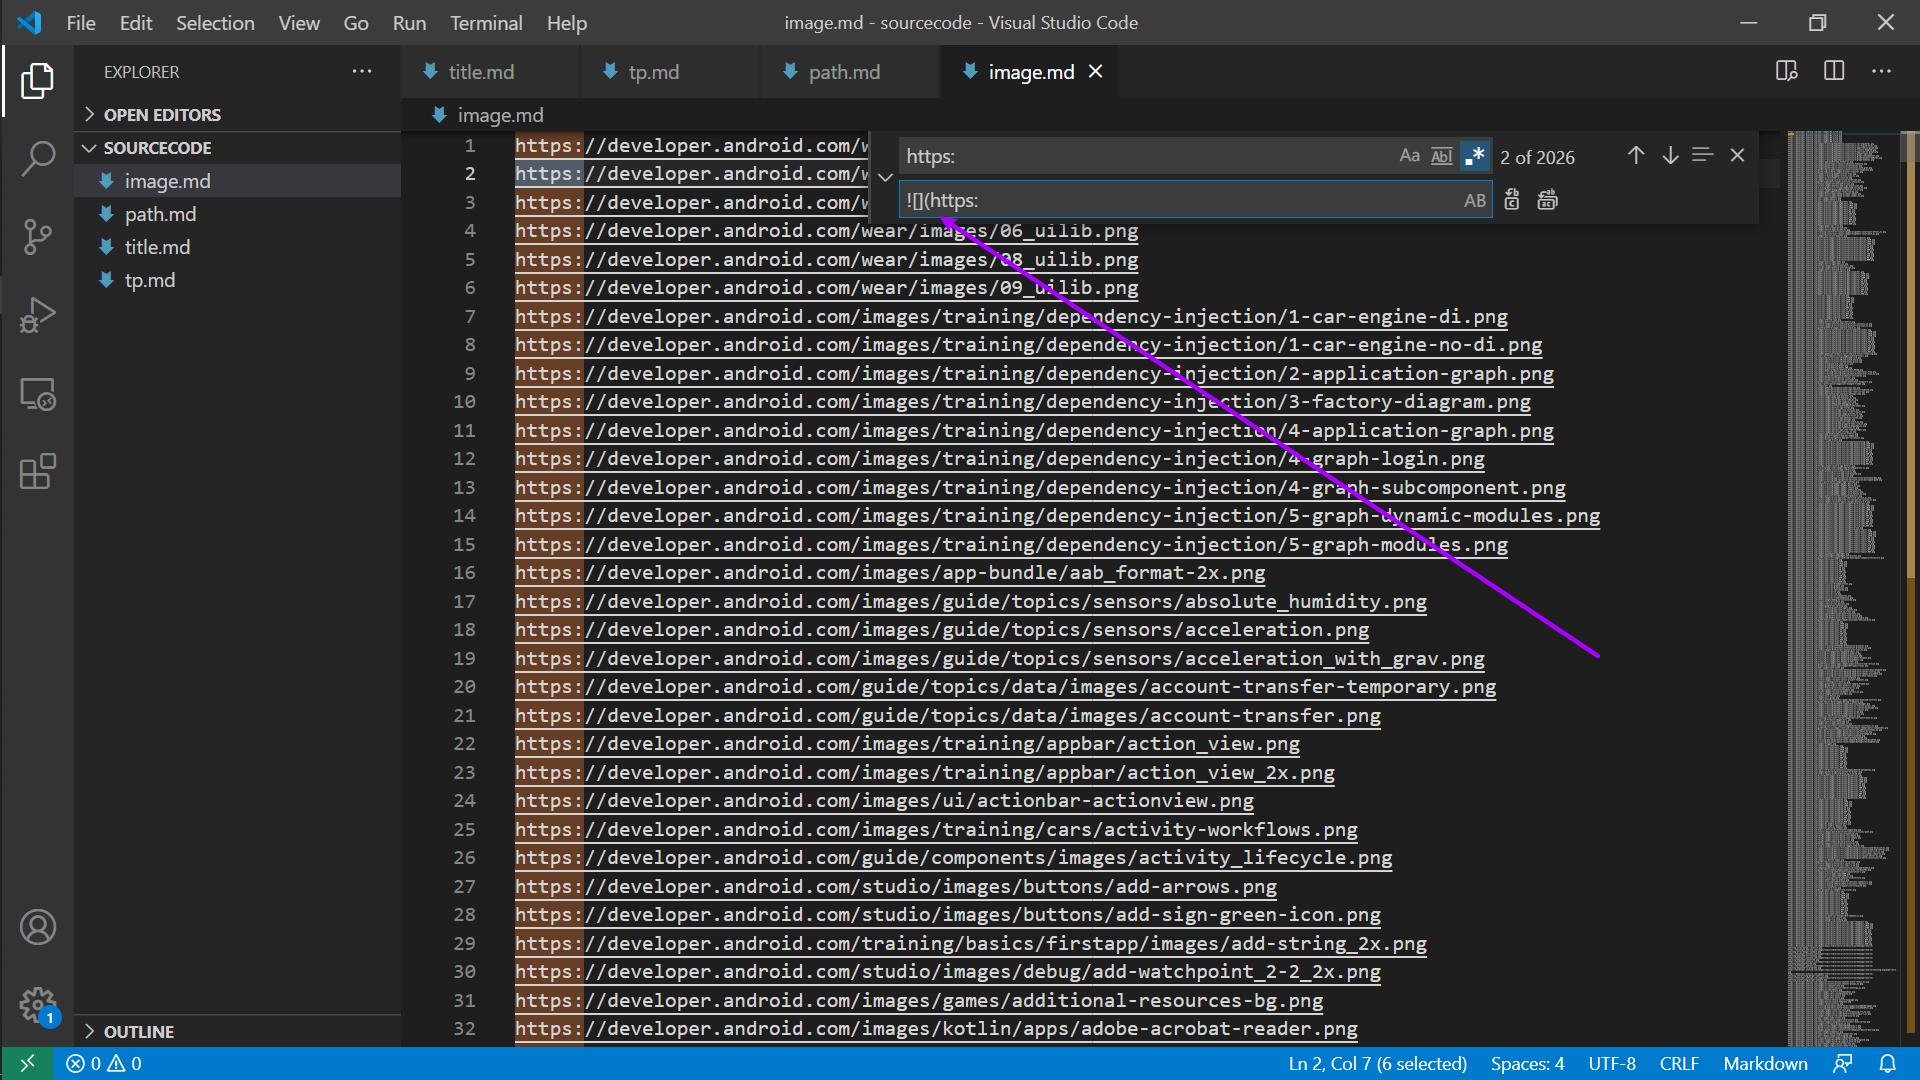Click CRLF line ending indicator

click(x=1679, y=1063)
